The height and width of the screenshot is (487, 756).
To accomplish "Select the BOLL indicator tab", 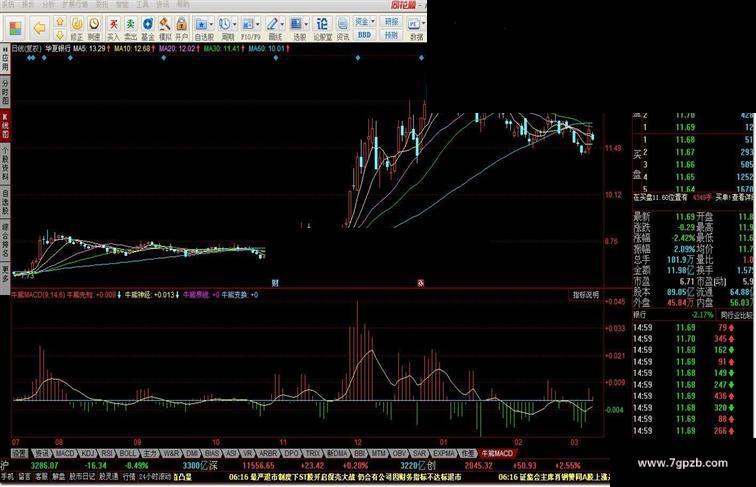I will pos(128,453).
